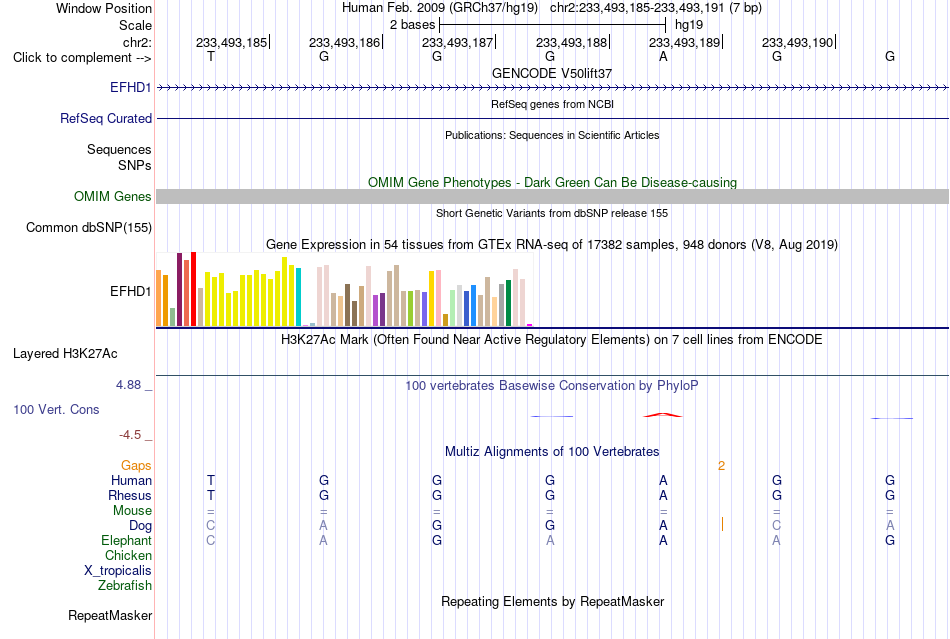Click position label 233,493,190
Image resolution: width=950 pixels, height=639 pixels.
pyautogui.click(x=797, y=42)
